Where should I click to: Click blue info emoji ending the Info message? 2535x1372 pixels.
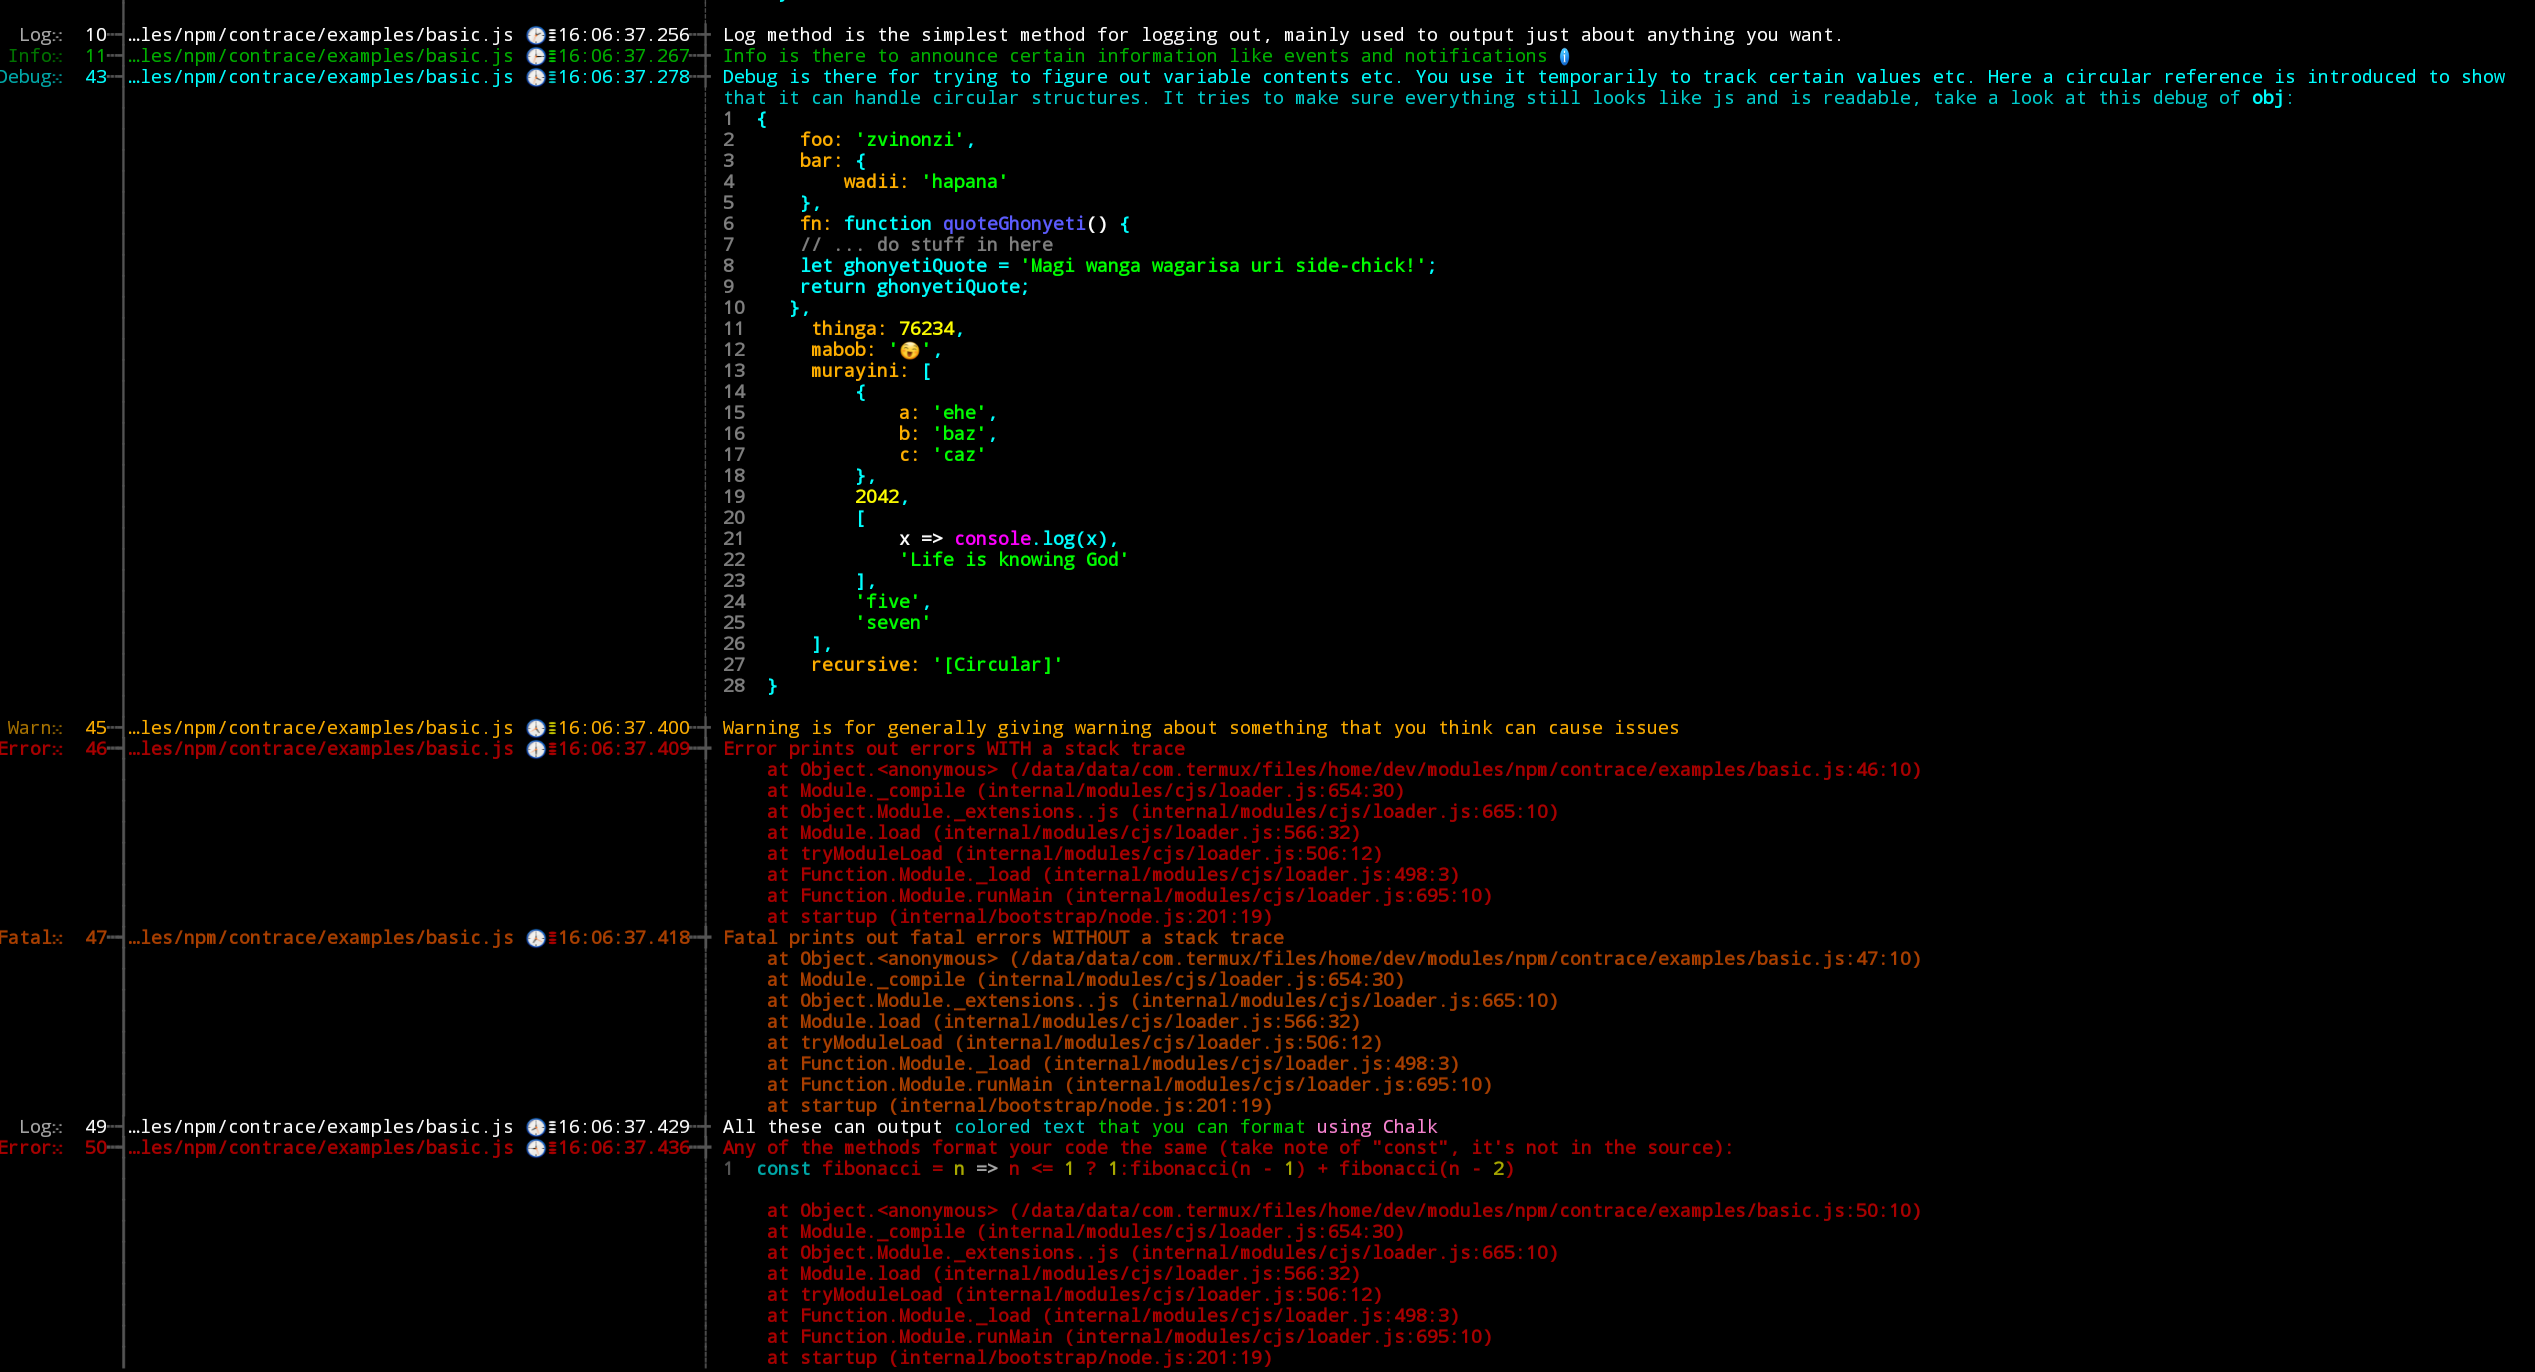(x=1564, y=56)
